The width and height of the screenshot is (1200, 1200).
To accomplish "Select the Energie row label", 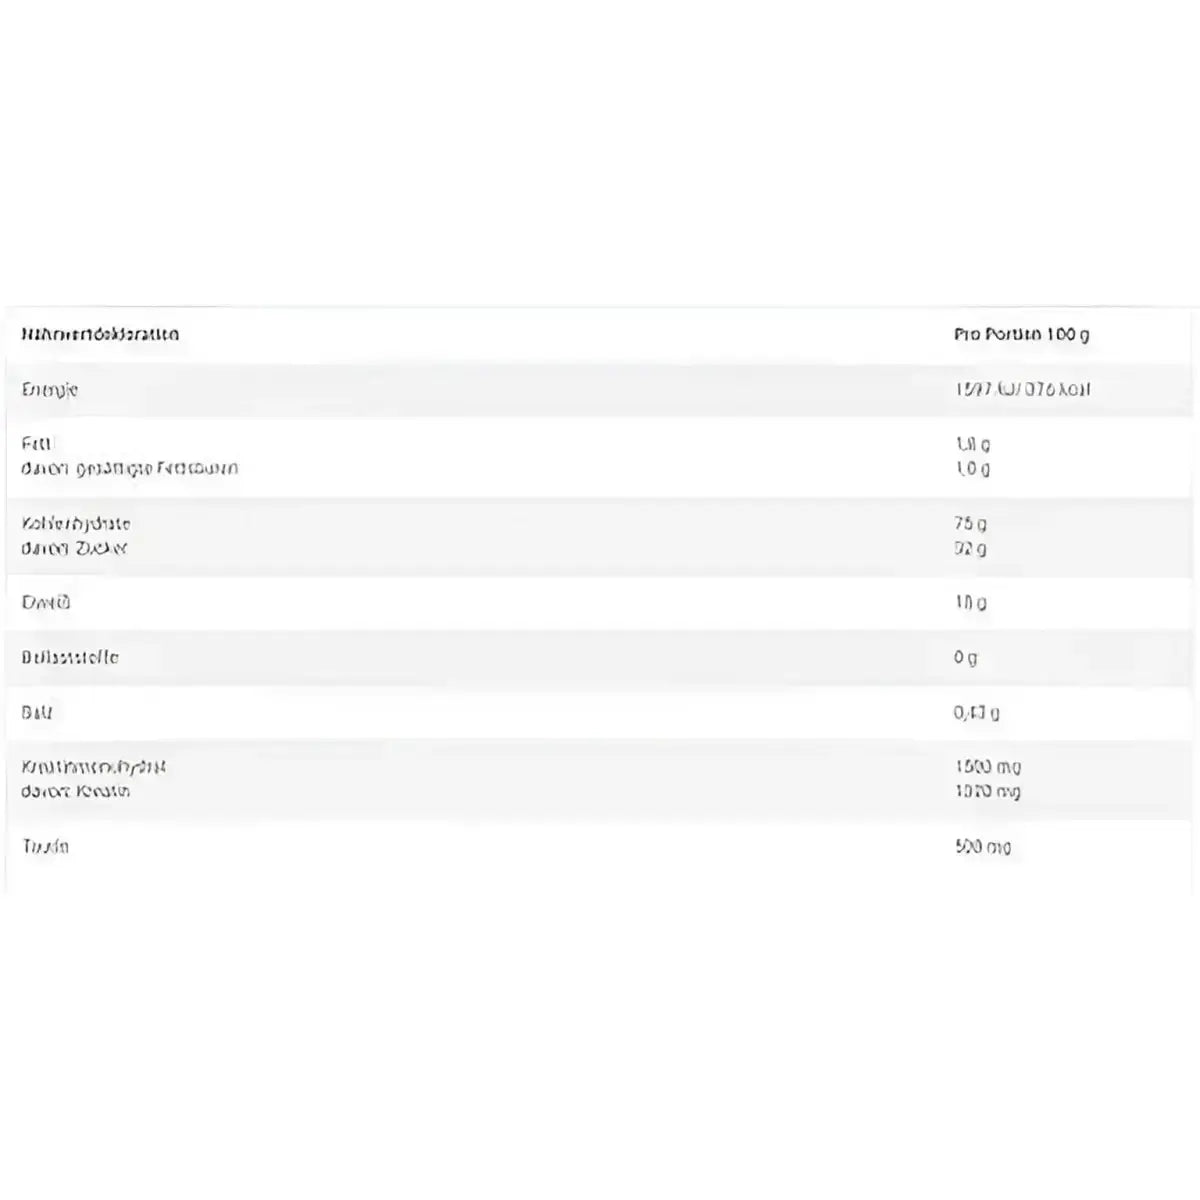I will 49,389.
